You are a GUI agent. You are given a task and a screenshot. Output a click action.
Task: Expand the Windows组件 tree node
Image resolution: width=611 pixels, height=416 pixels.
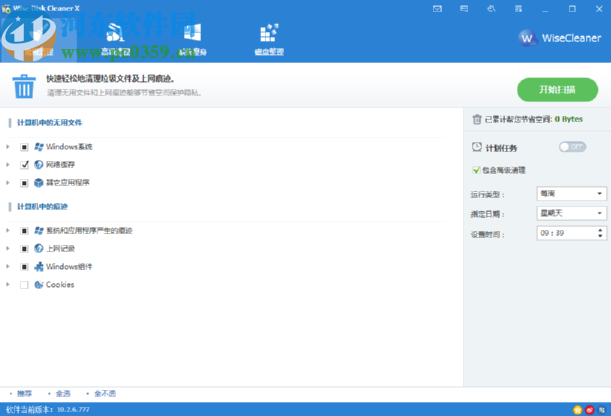(x=8, y=266)
